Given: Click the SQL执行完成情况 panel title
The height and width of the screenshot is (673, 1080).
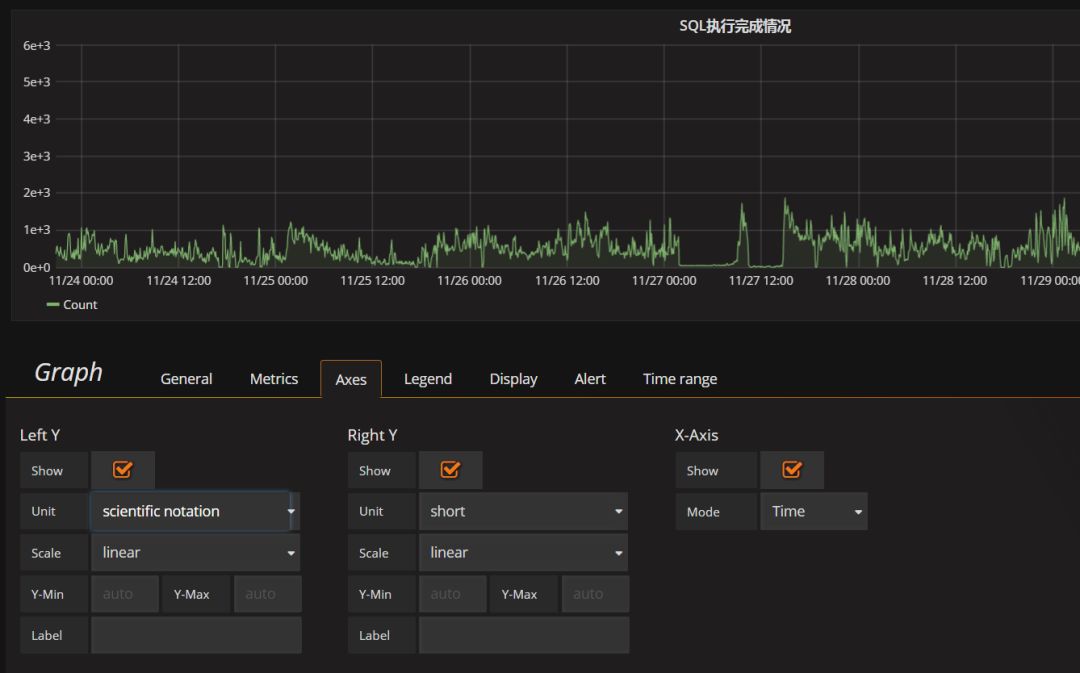Looking at the screenshot, I should (735, 26).
